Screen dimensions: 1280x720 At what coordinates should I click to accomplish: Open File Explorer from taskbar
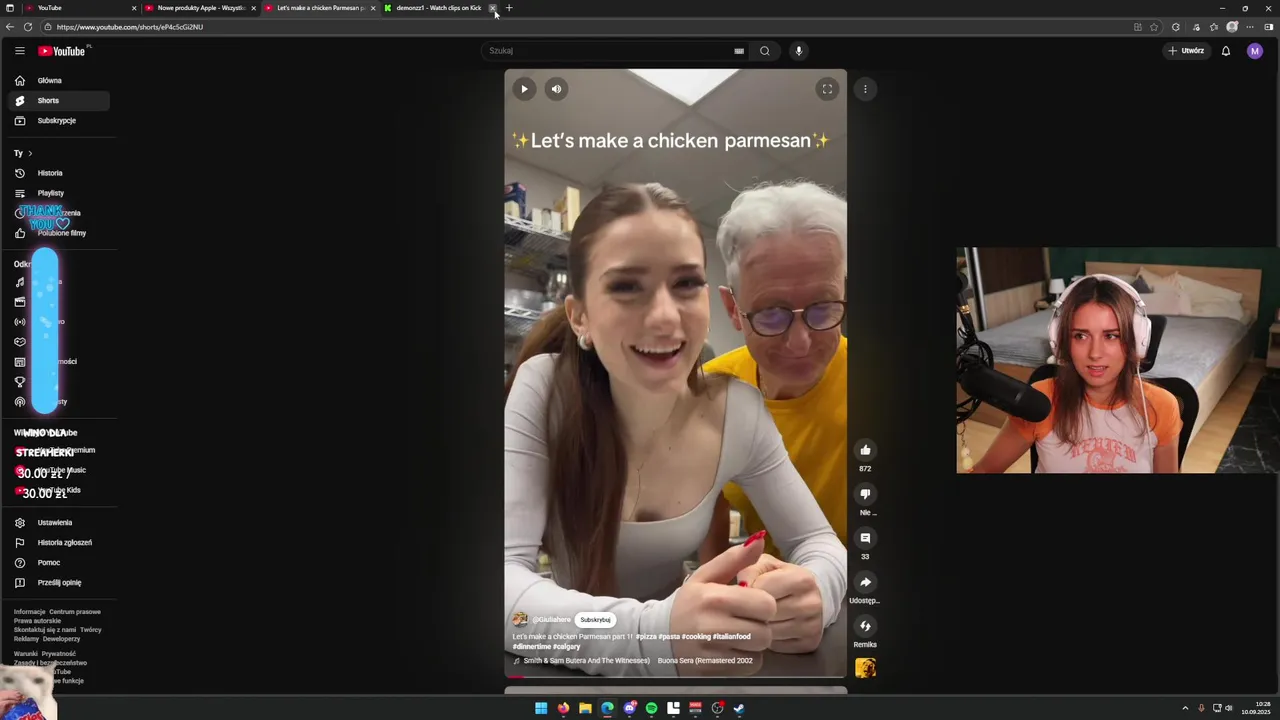(x=585, y=708)
